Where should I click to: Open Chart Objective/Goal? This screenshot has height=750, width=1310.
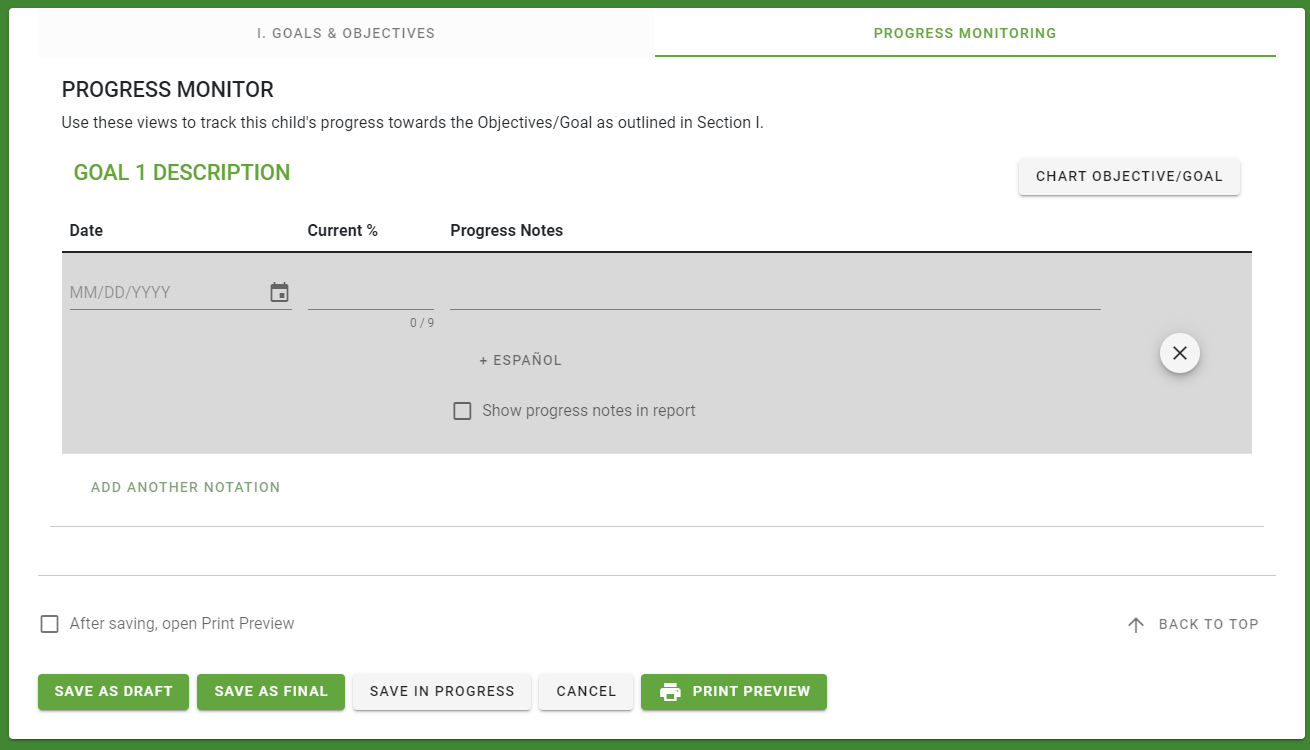click(1129, 177)
